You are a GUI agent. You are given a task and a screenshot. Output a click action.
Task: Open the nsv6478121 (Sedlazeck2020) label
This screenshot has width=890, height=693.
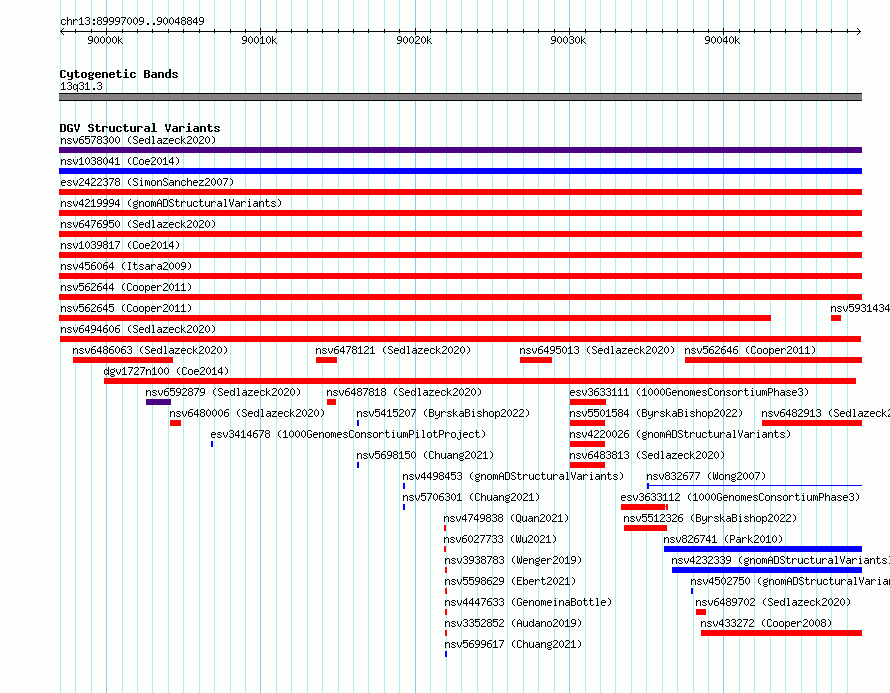coord(393,350)
